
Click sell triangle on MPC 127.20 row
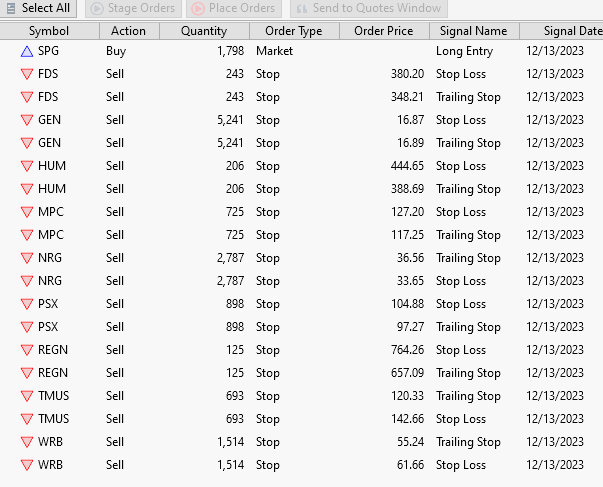[27, 212]
